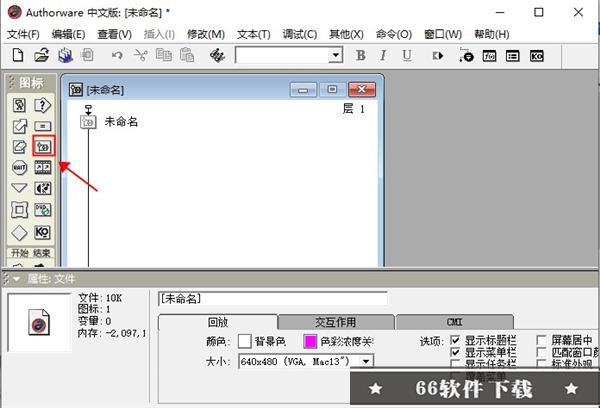Click the Cut scissors icon
600x408 pixels.
coord(140,56)
